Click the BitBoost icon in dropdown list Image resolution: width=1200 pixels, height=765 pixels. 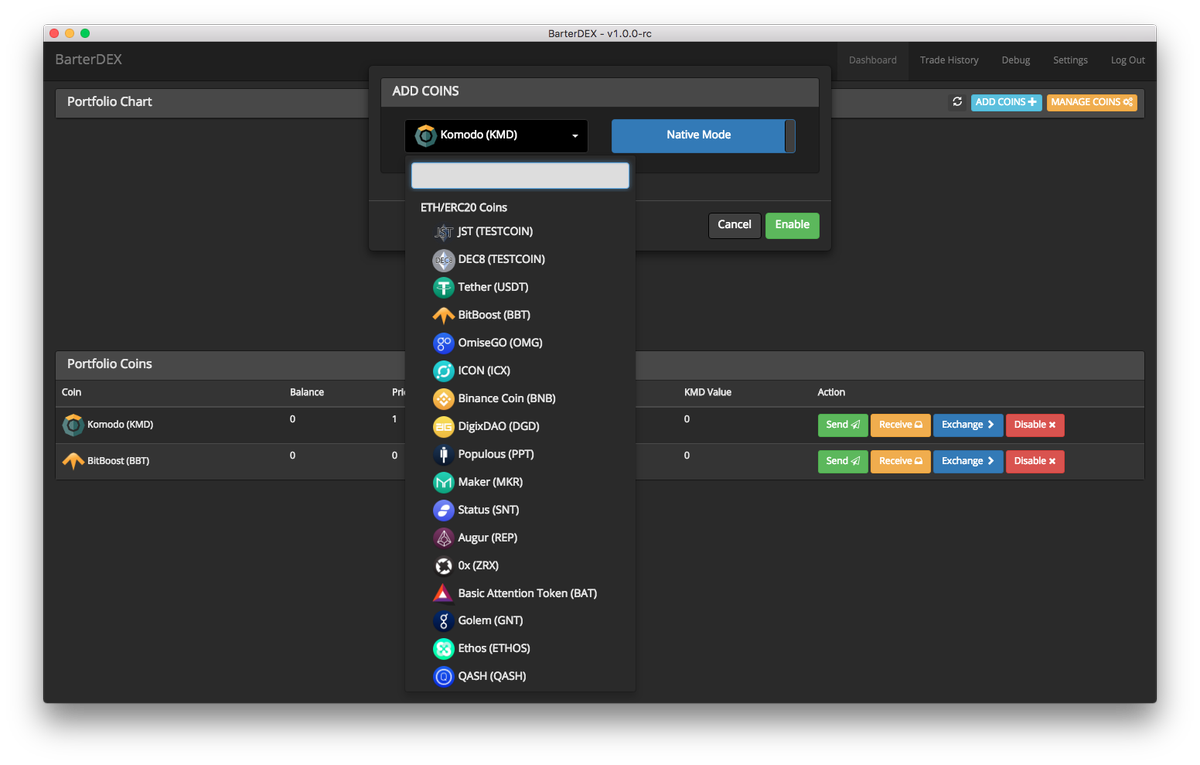[443, 315]
